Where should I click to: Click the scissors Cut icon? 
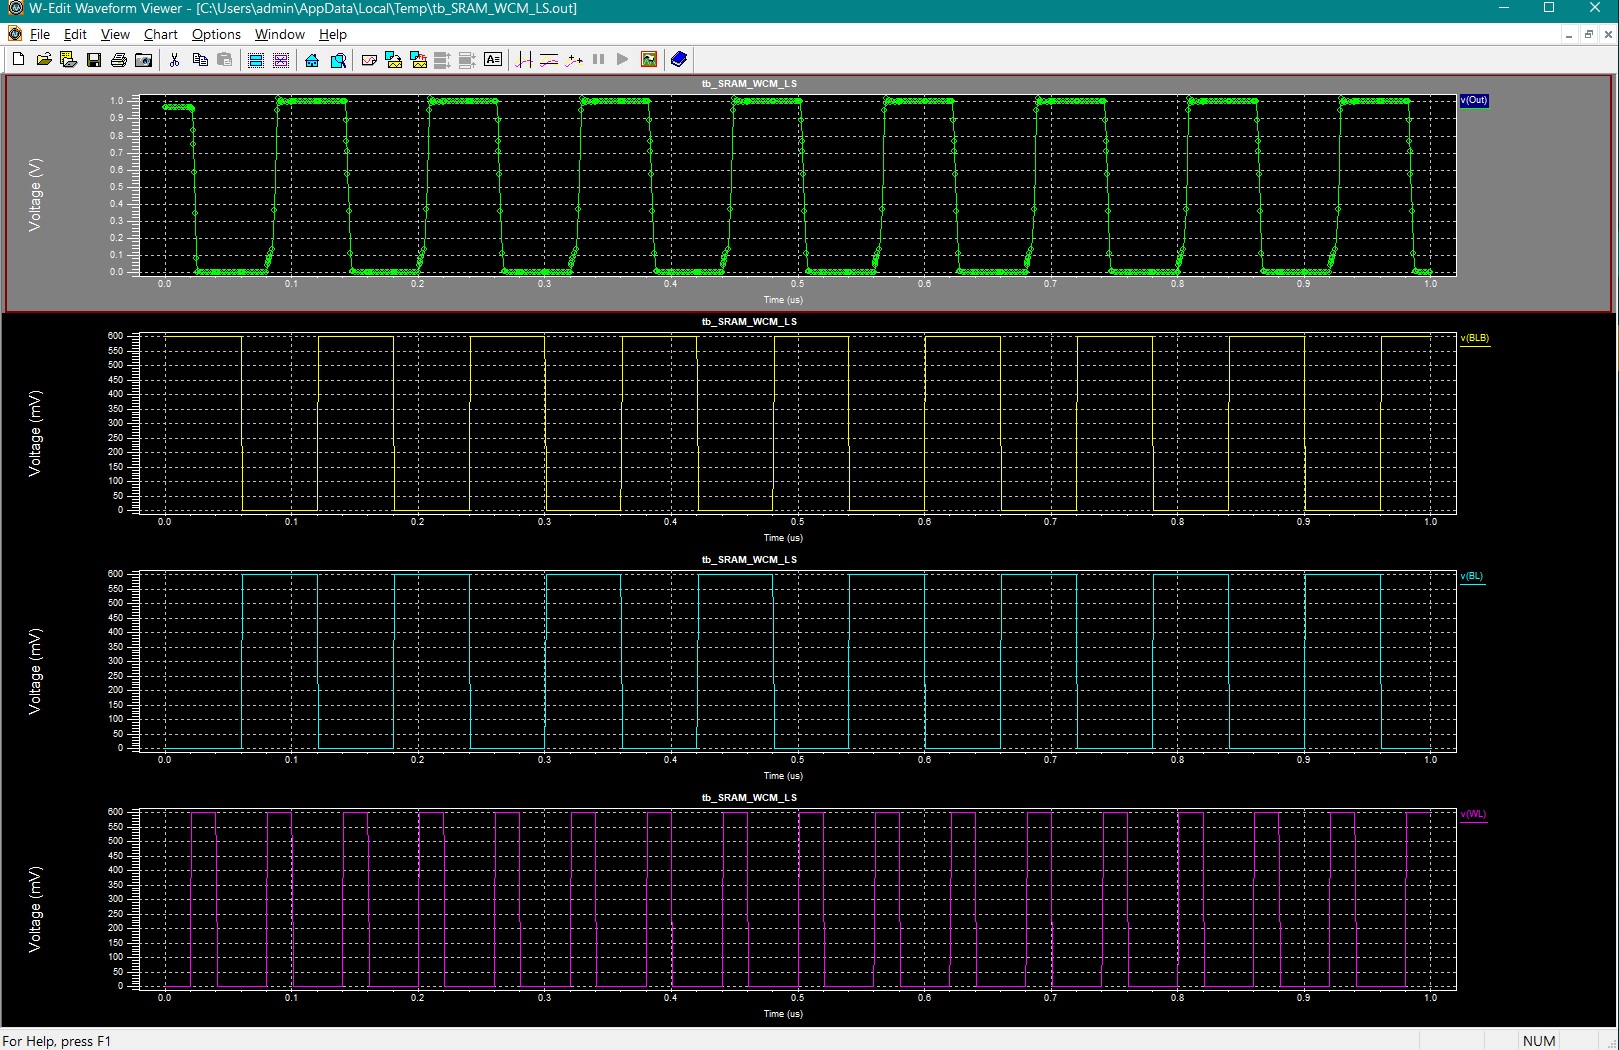click(174, 60)
